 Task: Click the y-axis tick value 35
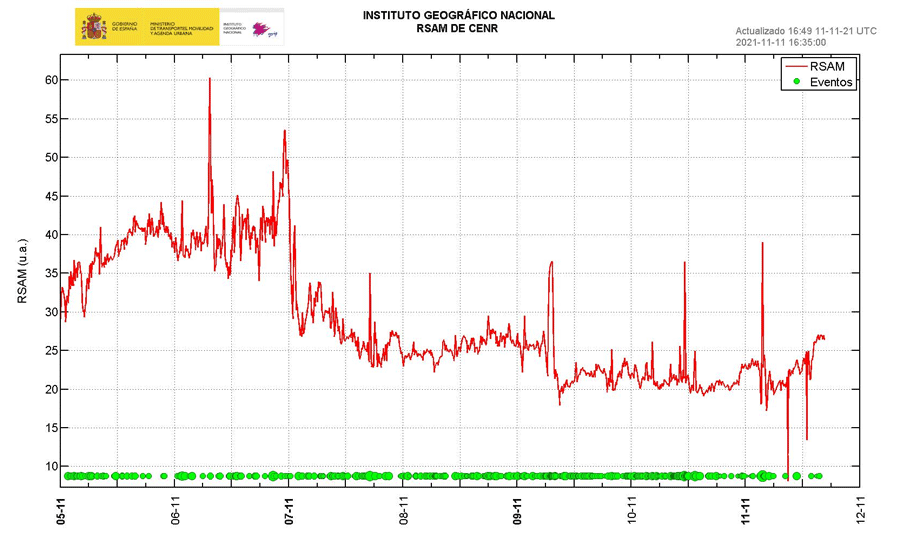tap(52, 273)
